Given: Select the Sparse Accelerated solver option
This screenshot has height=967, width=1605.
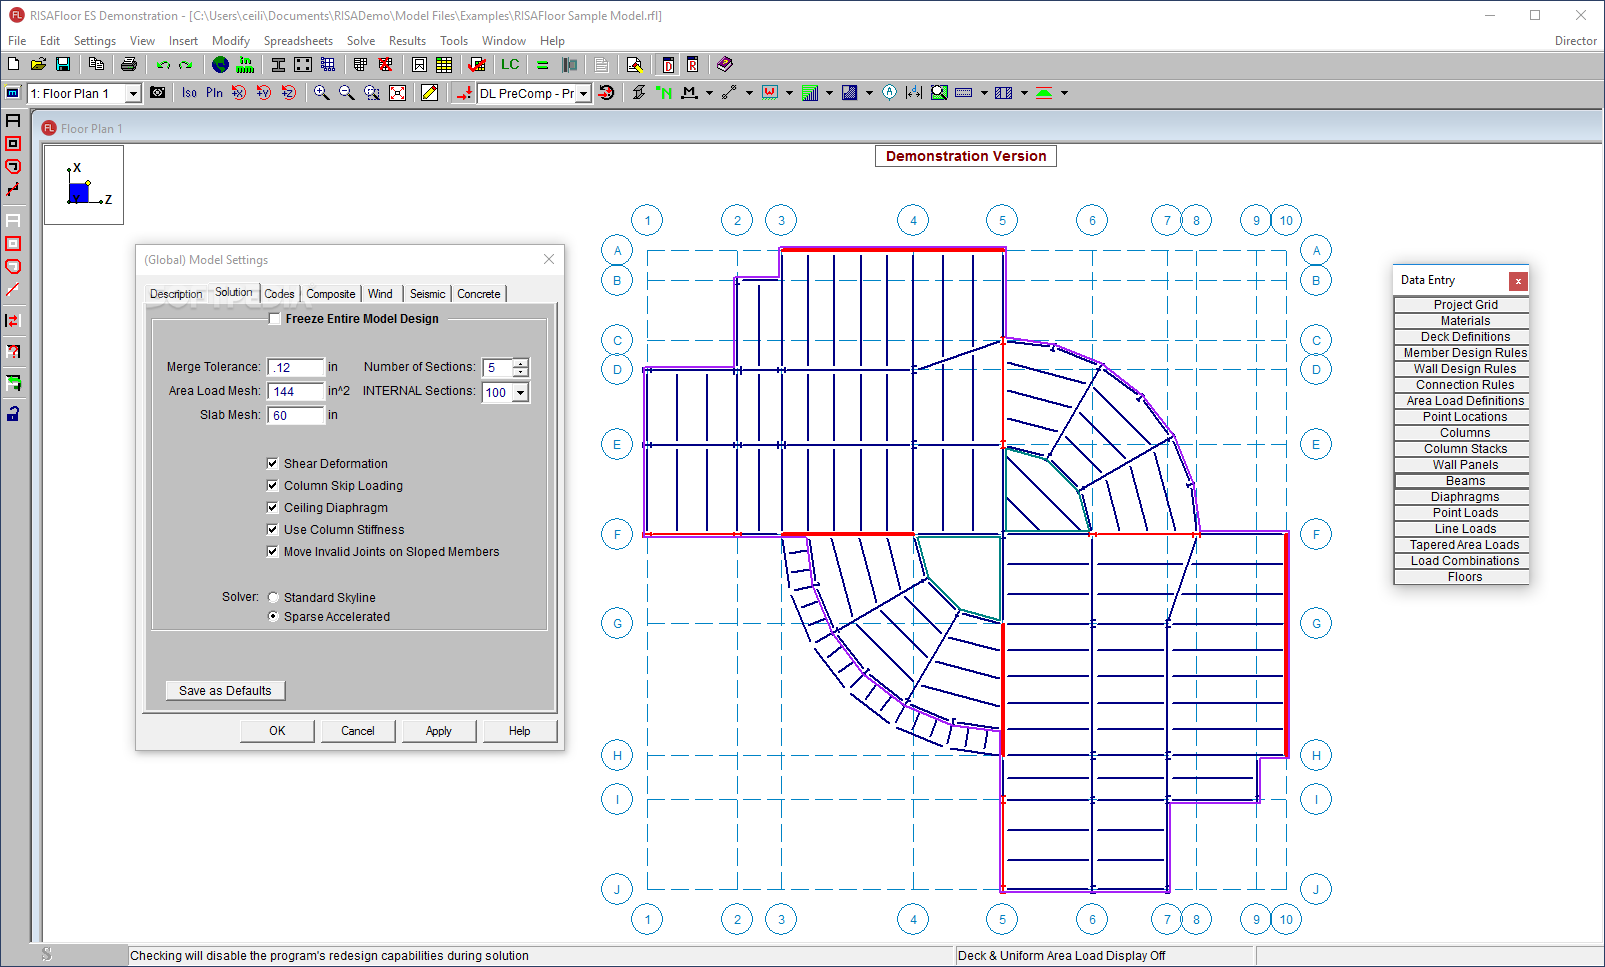Looking at the screenshot, I should (x=273, y=616).
